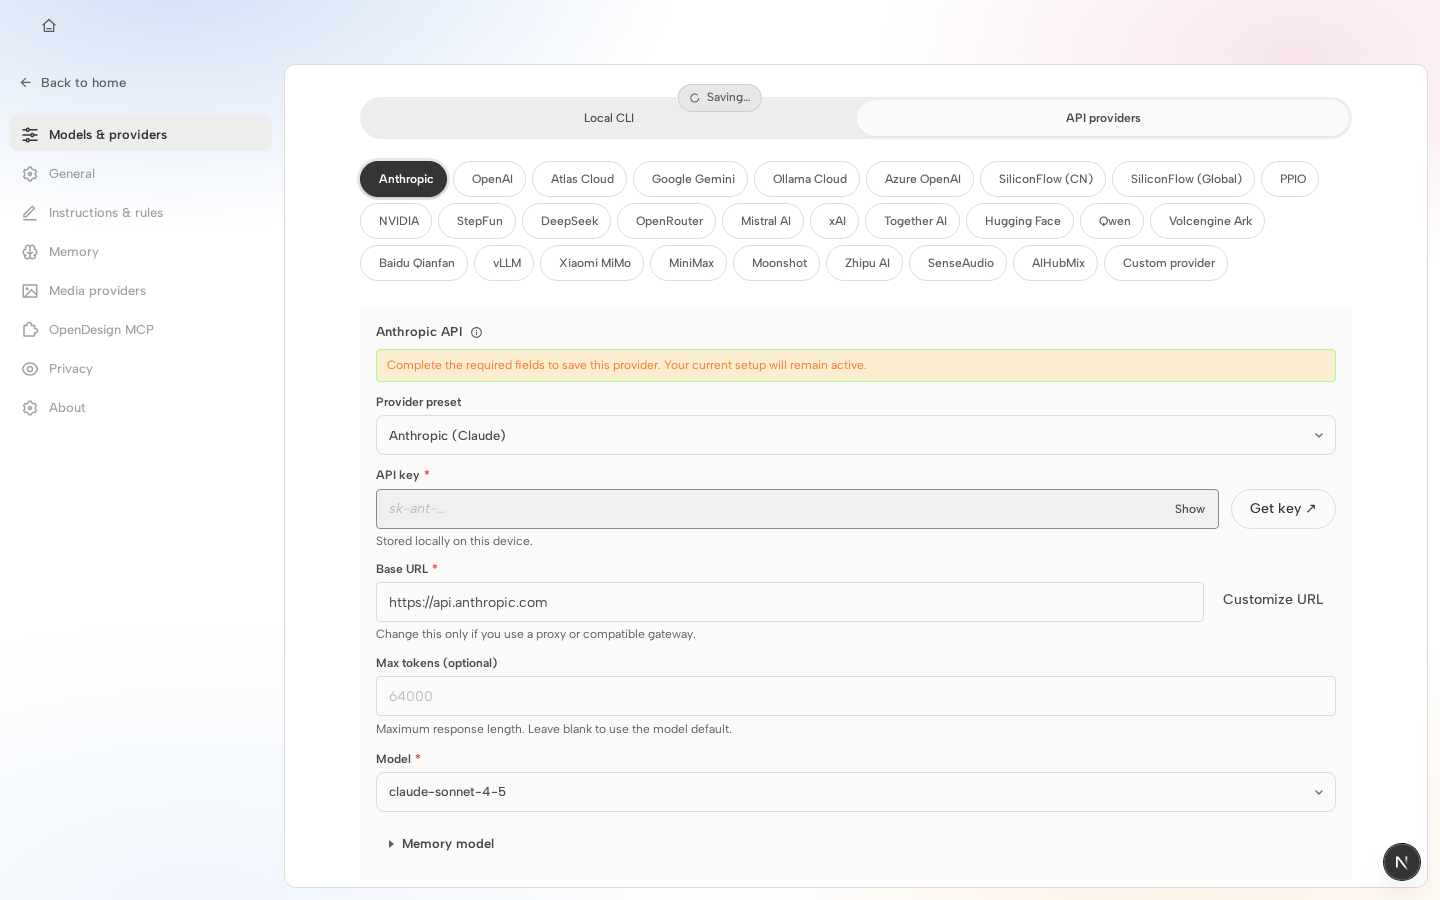Screen dimensions: 1440x900
Task: Switch to the Local CLI tab
Action: (609, 118)
